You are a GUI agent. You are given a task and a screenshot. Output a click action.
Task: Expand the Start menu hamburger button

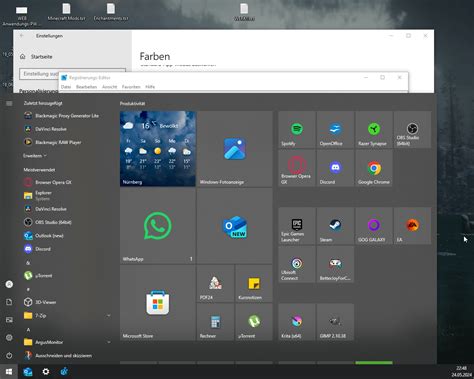coord(9,104)
